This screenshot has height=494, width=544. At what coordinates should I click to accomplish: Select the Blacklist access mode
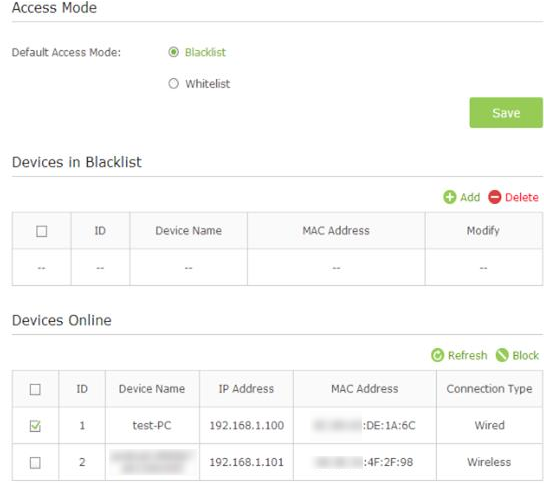pyautogui.click(x=173, y=52)
